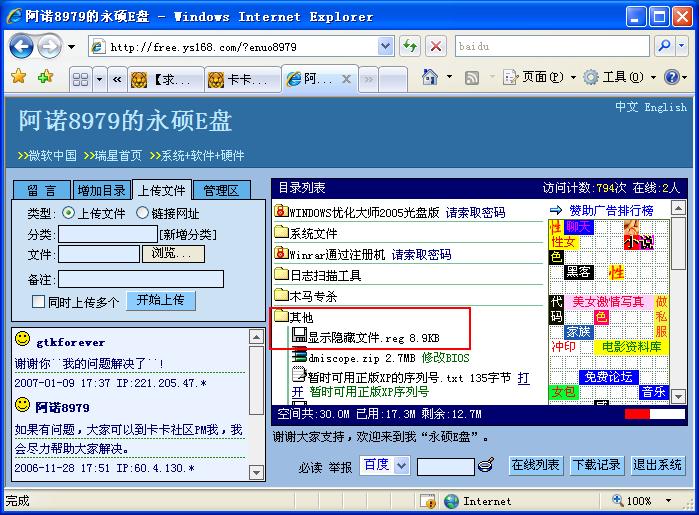Check the 同时上传多个 checkbox

click(38, 301)
